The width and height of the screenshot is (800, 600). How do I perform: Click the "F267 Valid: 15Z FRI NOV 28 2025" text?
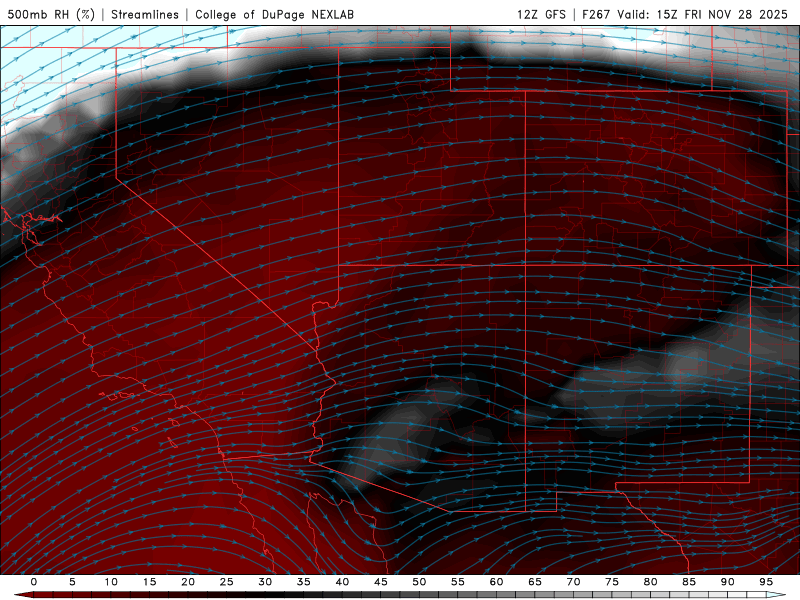click(x=685, y=14)
